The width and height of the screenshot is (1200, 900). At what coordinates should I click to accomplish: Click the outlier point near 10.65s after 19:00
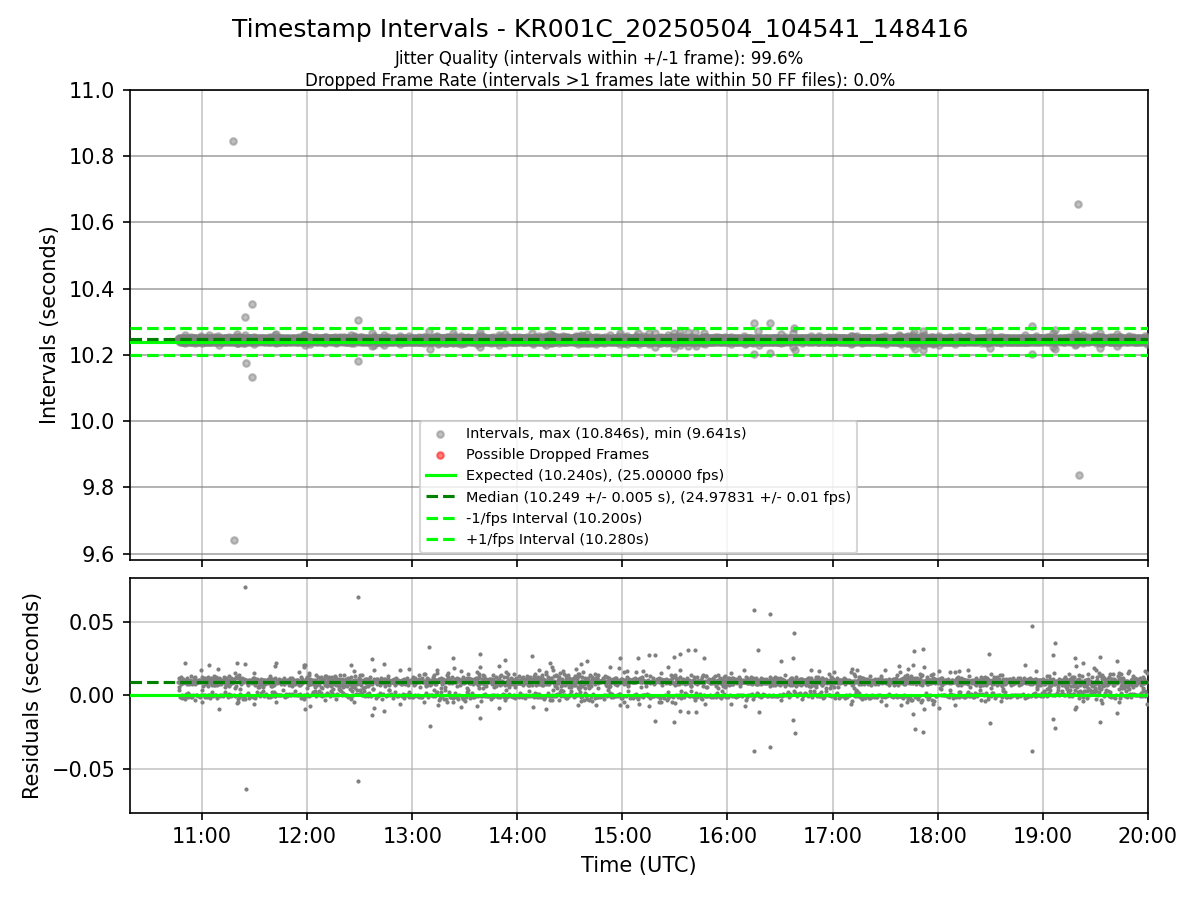[1078, 204]
